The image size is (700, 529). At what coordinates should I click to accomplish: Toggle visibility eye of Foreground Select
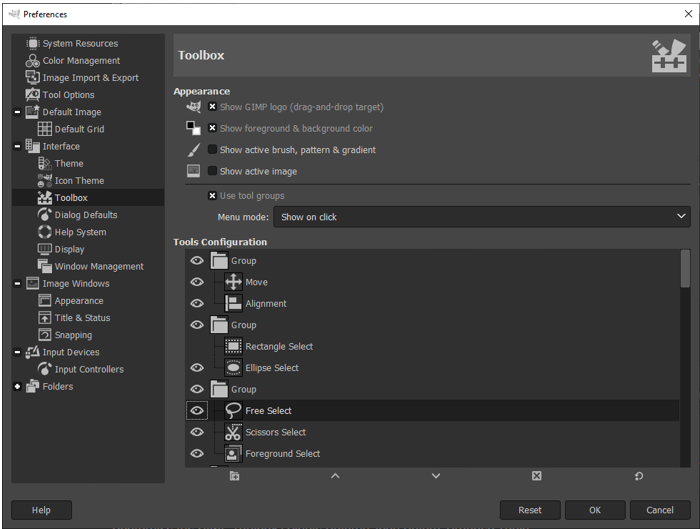click(x=197, y=454)
